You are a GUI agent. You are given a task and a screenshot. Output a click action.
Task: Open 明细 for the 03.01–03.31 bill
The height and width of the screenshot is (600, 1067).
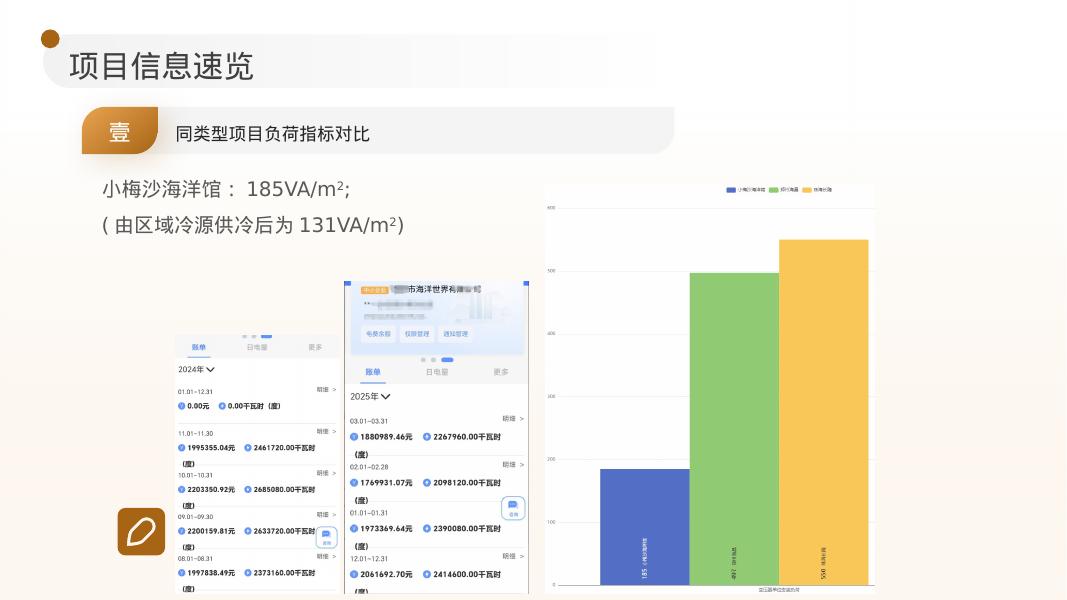513,418
